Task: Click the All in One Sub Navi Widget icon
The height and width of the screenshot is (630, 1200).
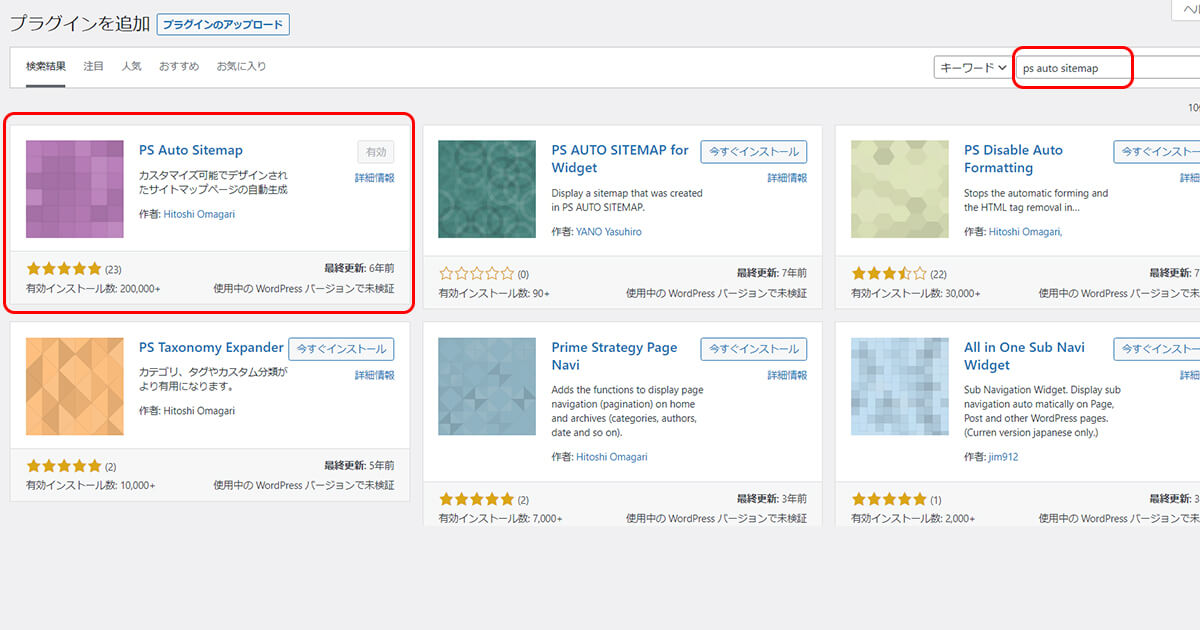Action: pos(900,387)
